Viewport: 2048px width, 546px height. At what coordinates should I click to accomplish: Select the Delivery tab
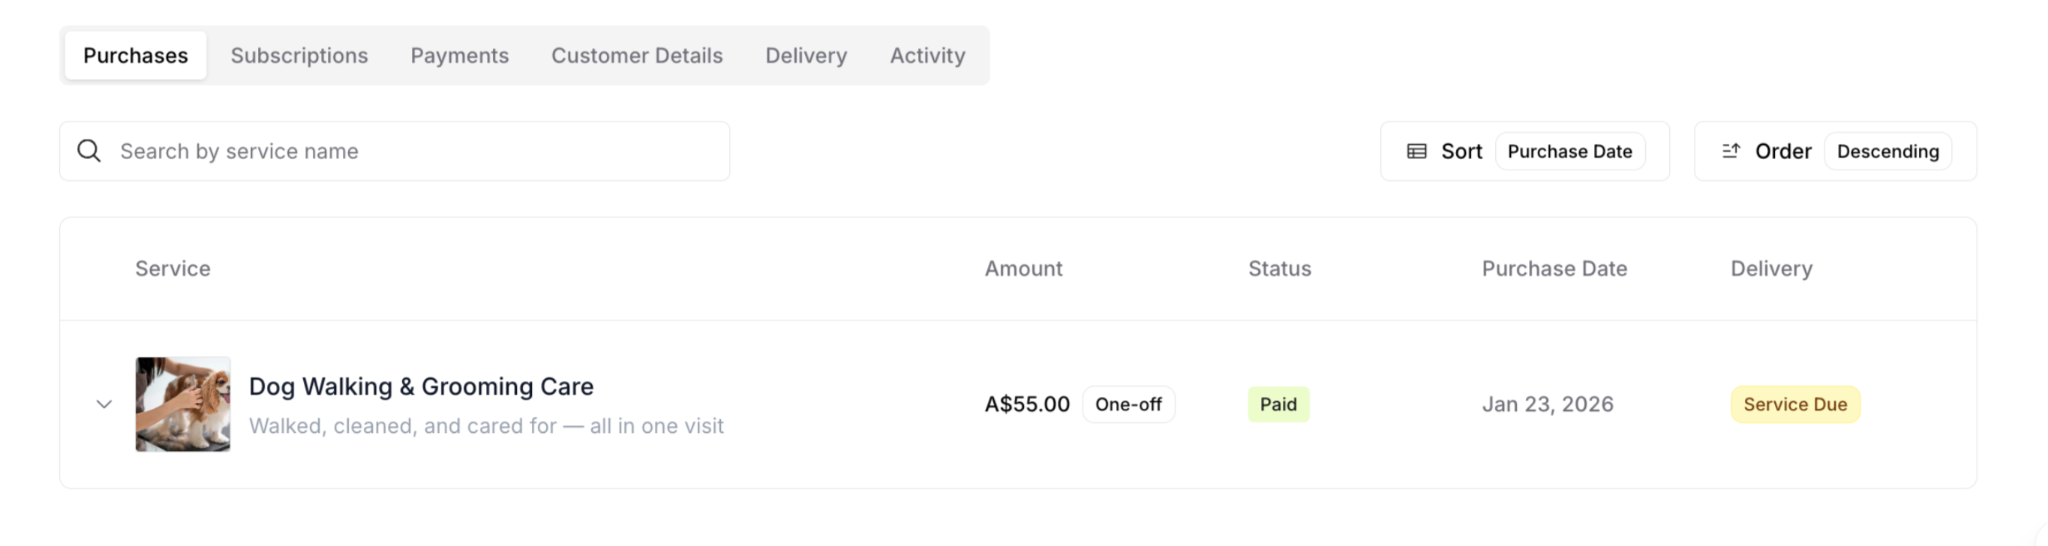pyautogui.click(x=806, y=56)
